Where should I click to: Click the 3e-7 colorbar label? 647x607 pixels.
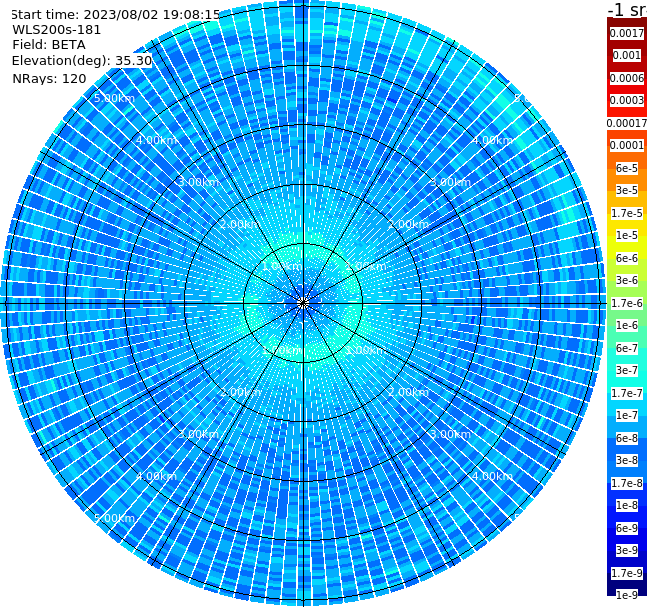627,370
